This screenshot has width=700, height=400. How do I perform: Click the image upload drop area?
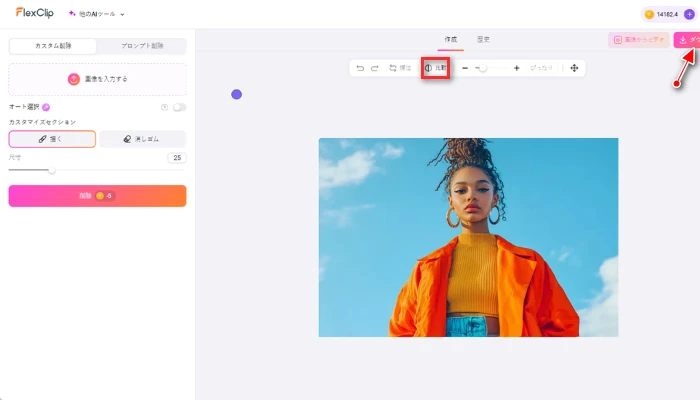97,79
